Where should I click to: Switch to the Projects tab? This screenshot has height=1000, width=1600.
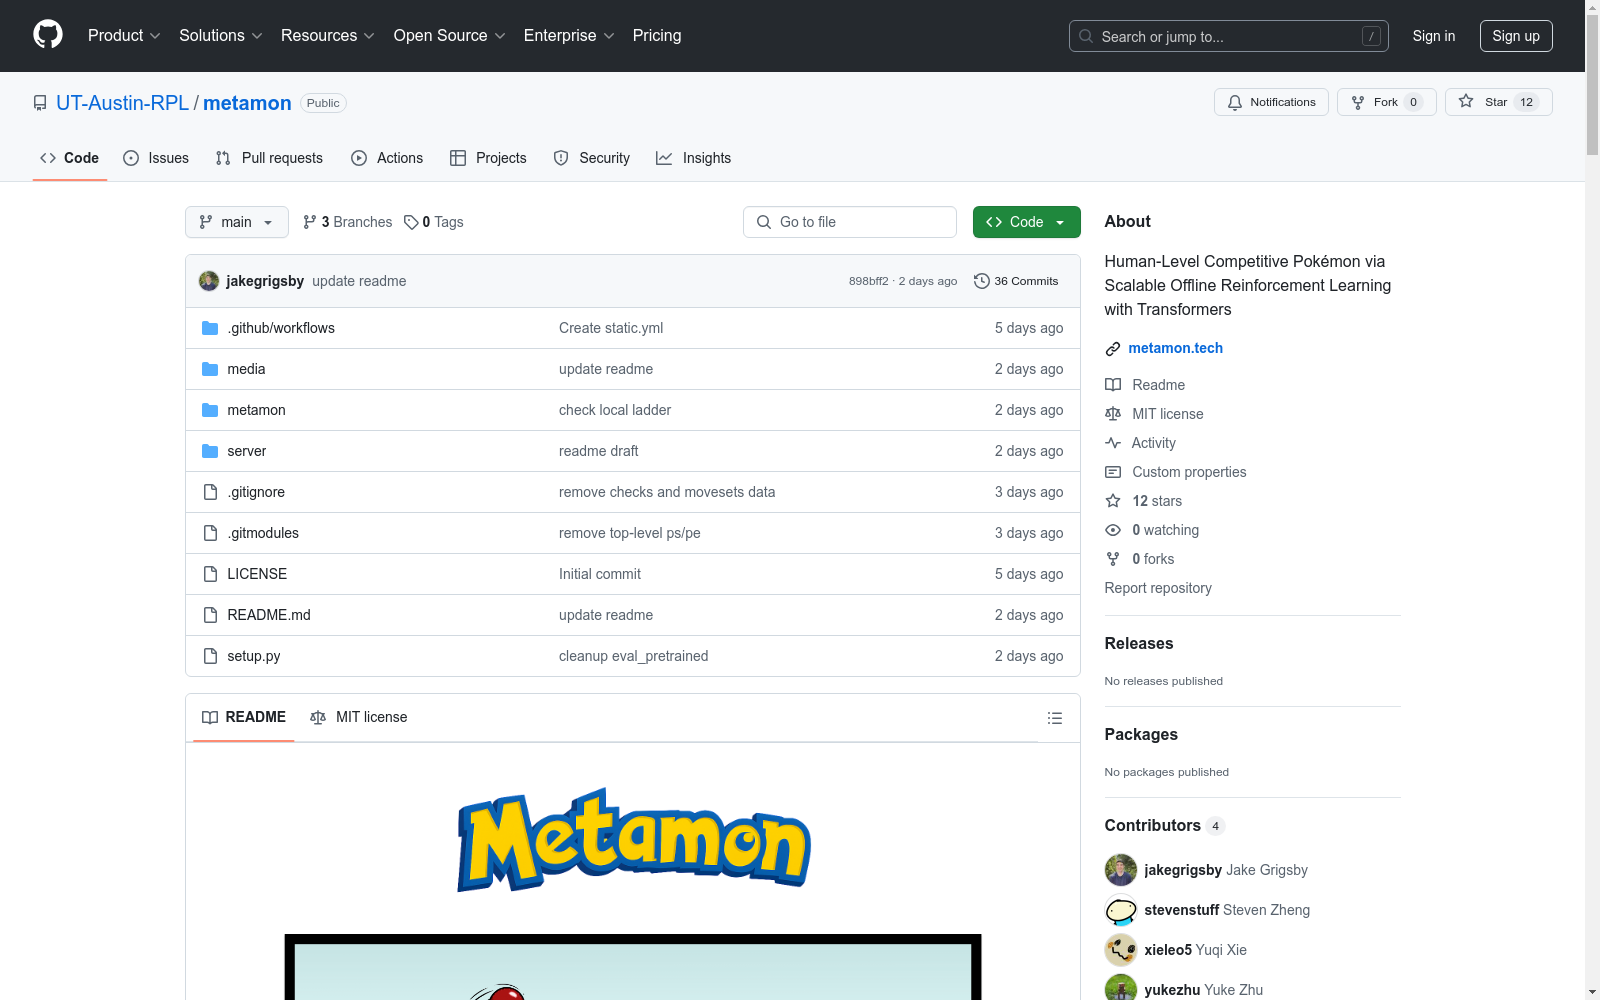point(488,158)
